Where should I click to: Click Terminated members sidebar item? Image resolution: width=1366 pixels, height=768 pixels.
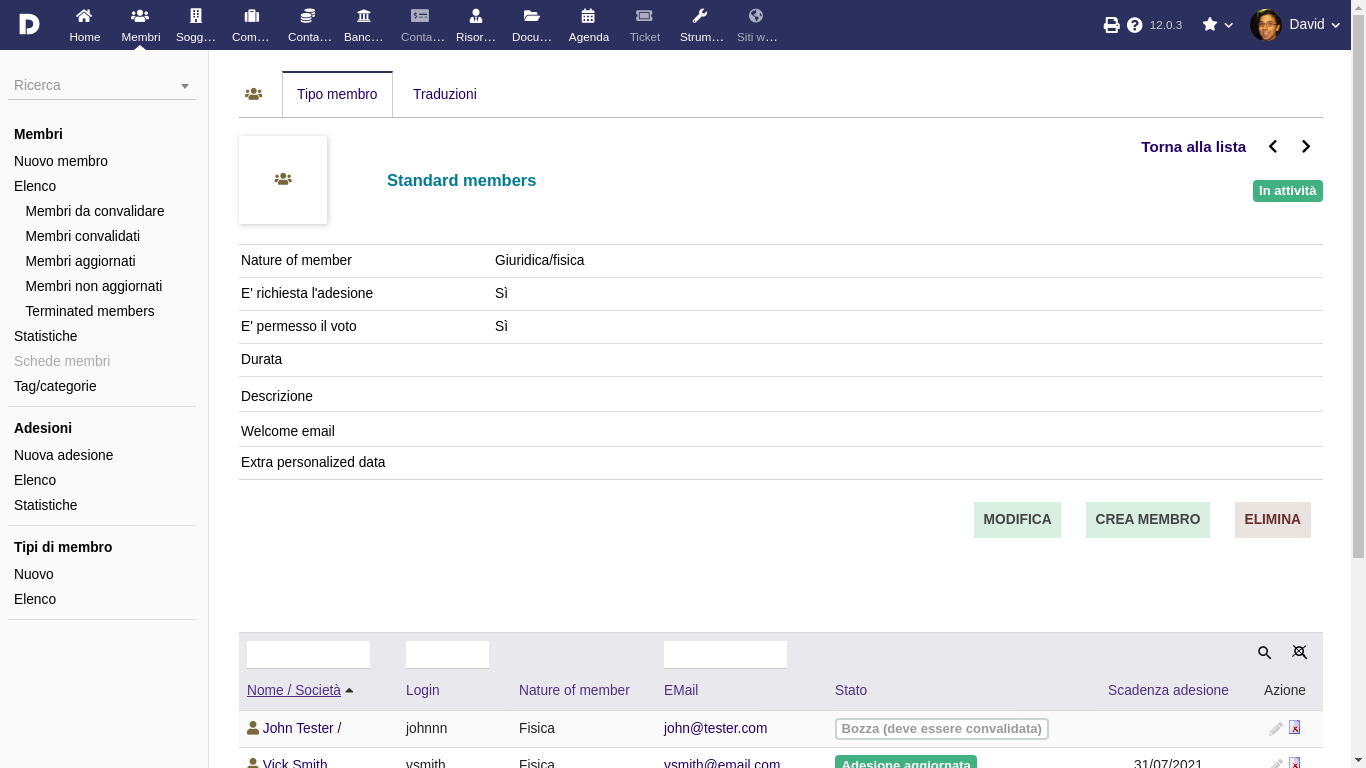[90, 311]
